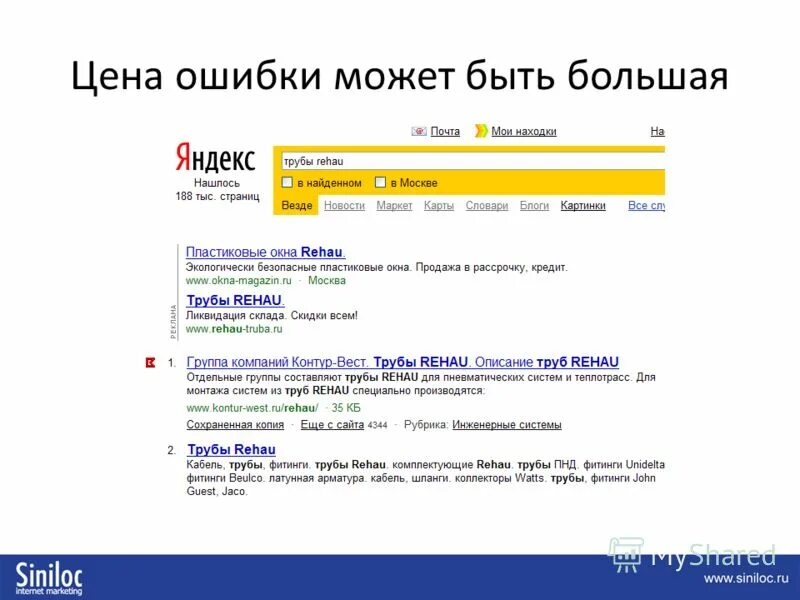The height and width of the screenshot is (600, 800).
Task: Enable the в найденном checkbox
Action: 289,181
